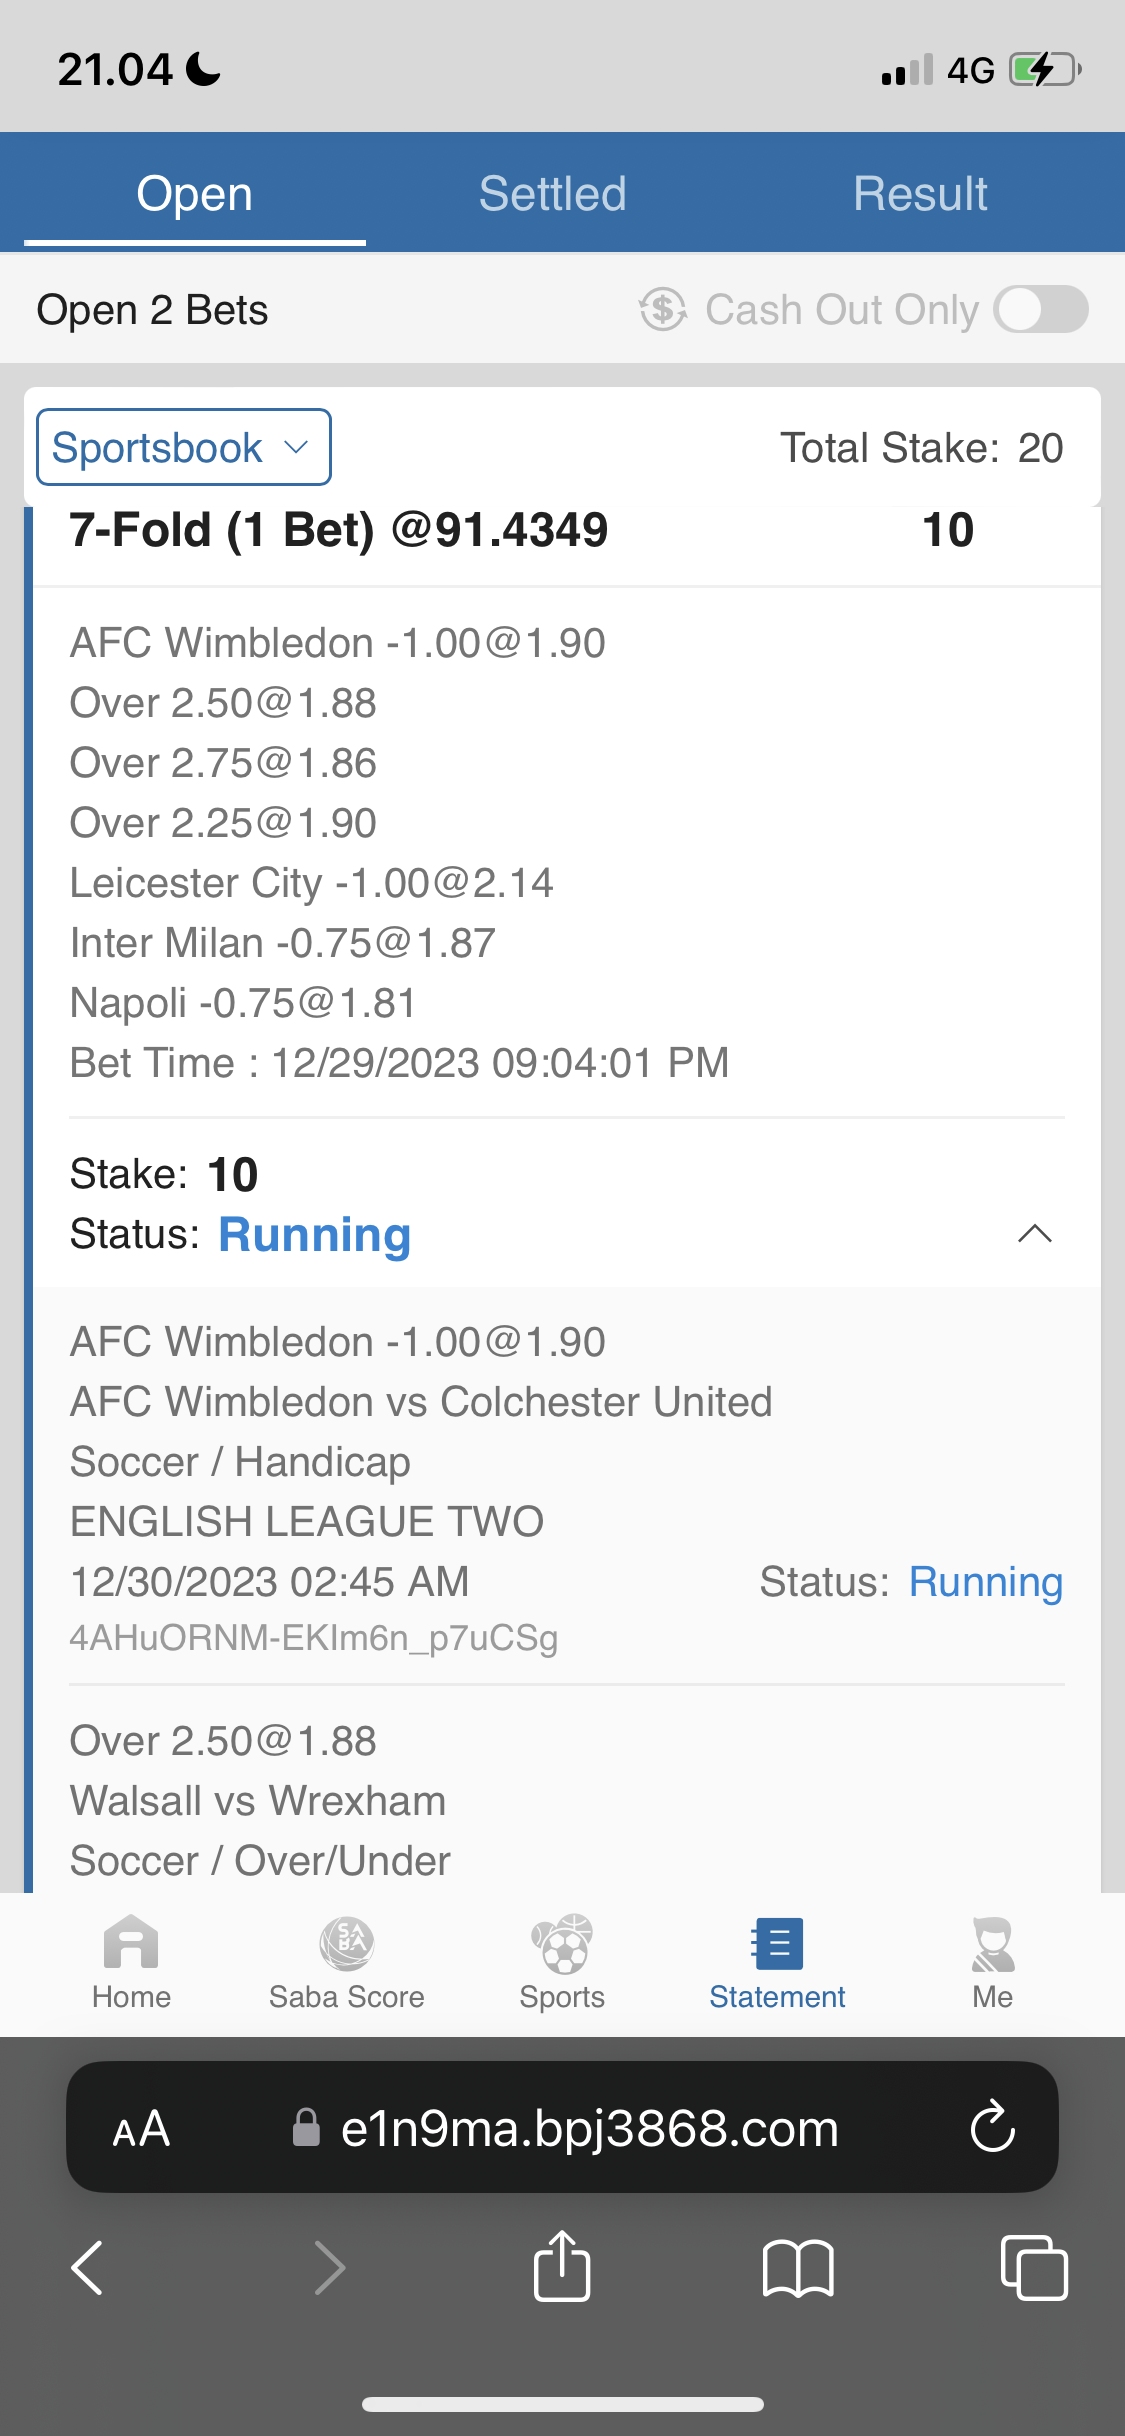Go to Sports section icon
This screenshot has width=1125, height=2436.
[x=562, y=1945]
